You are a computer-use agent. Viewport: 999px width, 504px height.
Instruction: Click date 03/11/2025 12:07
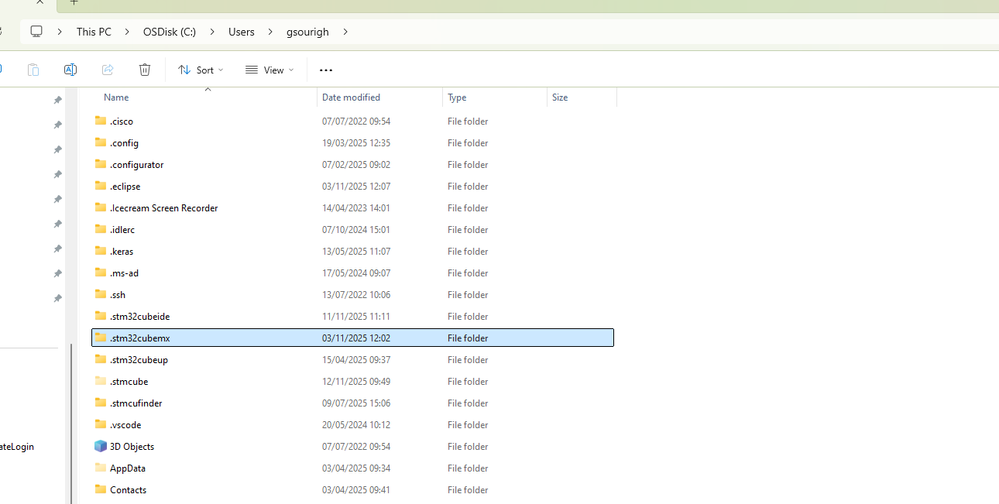[356, 186]
